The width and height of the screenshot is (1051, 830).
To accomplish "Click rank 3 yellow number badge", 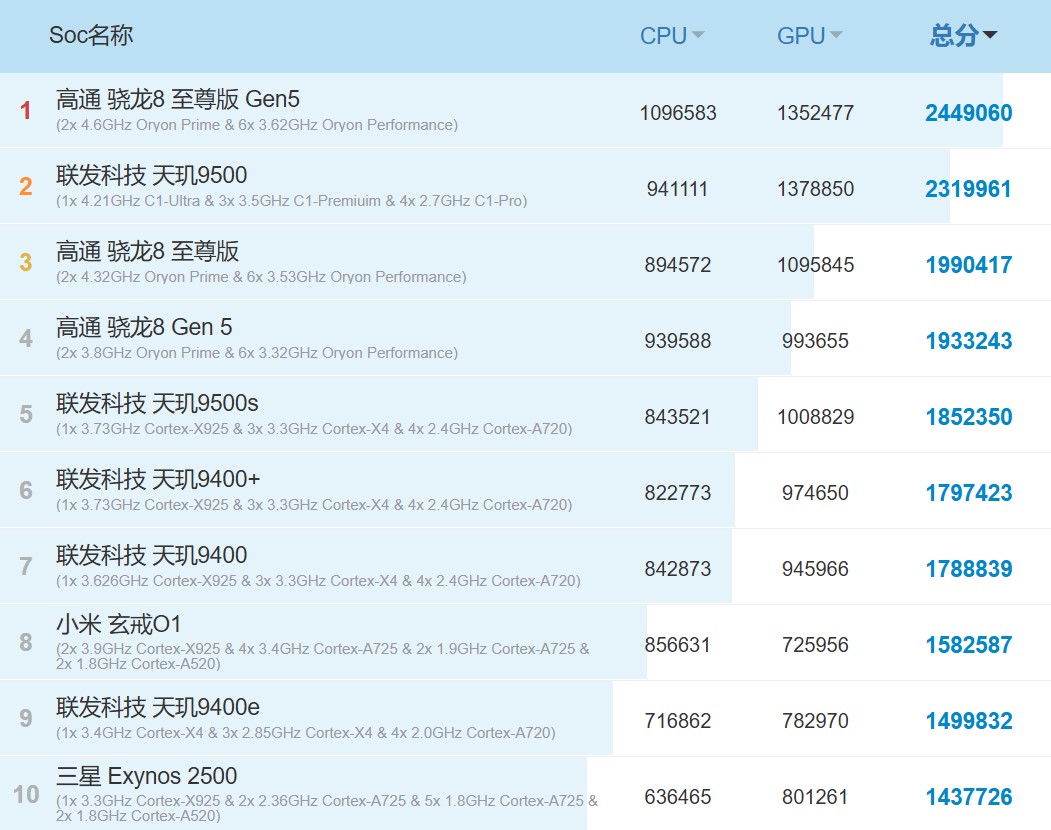I will pyautogui.click(x=26, y=263).
